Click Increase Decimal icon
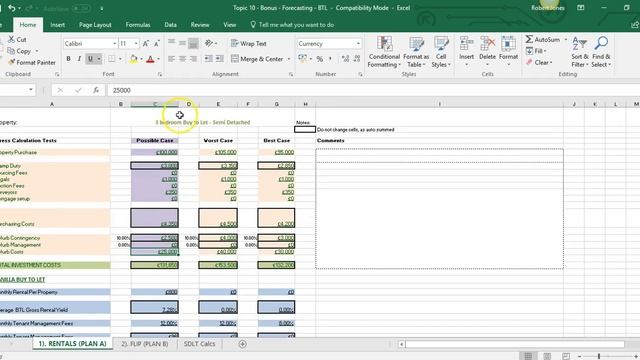 point(345,59)
